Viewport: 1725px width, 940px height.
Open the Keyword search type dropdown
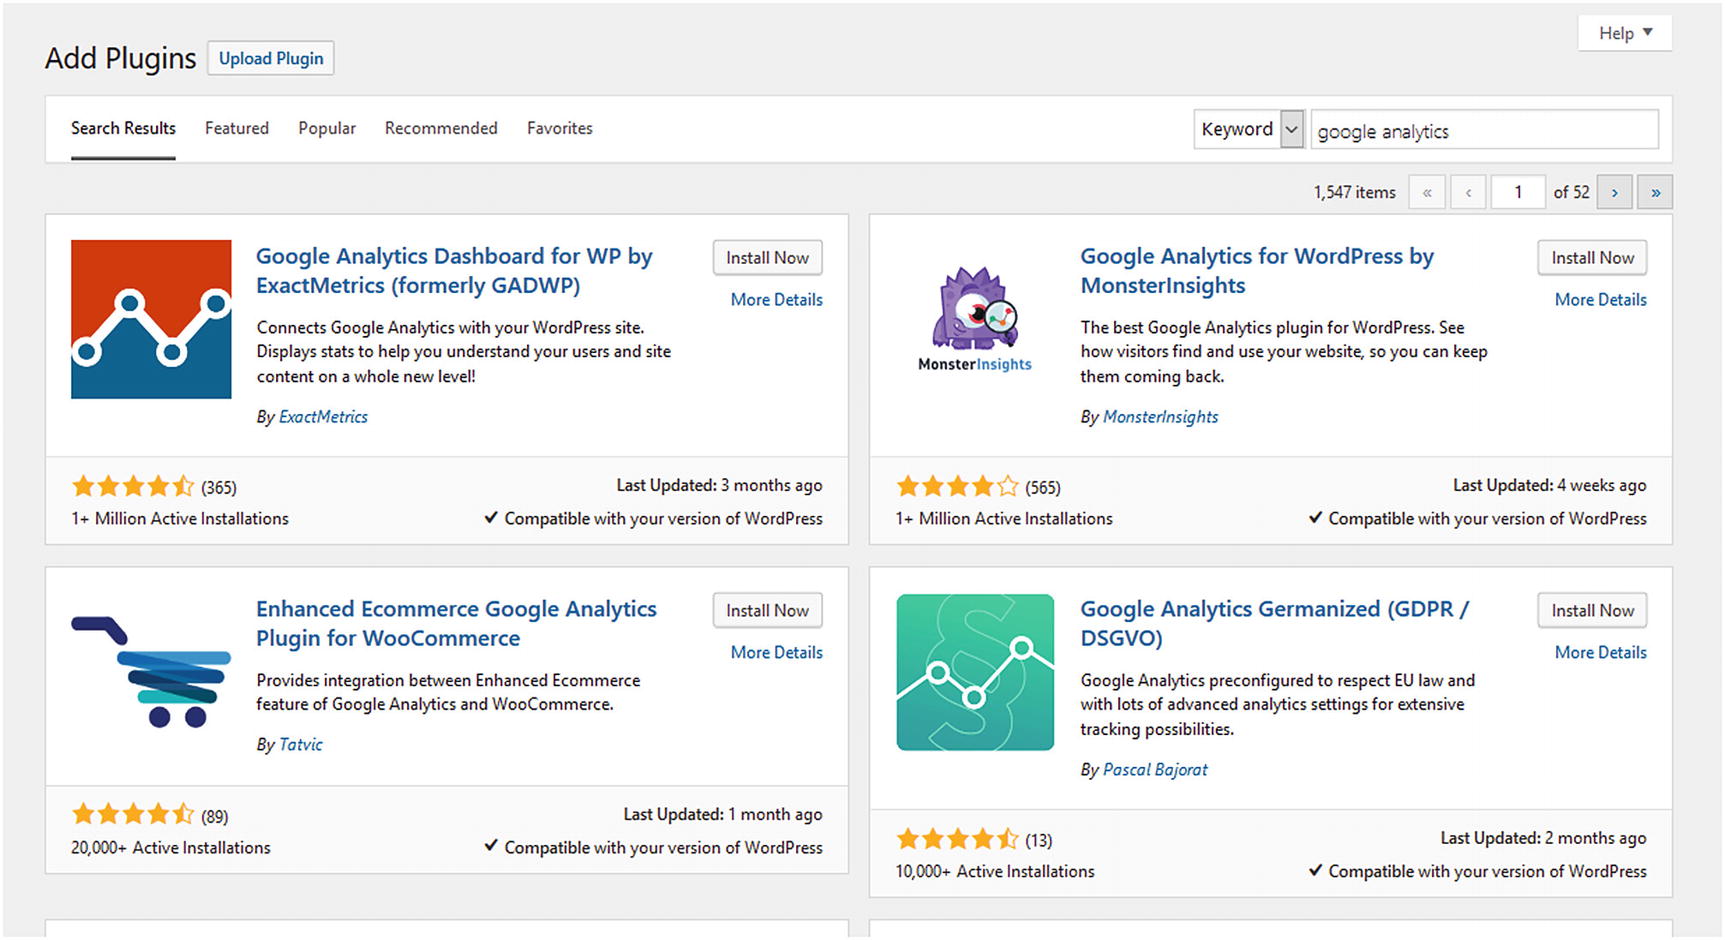(x=1249, y=129)
